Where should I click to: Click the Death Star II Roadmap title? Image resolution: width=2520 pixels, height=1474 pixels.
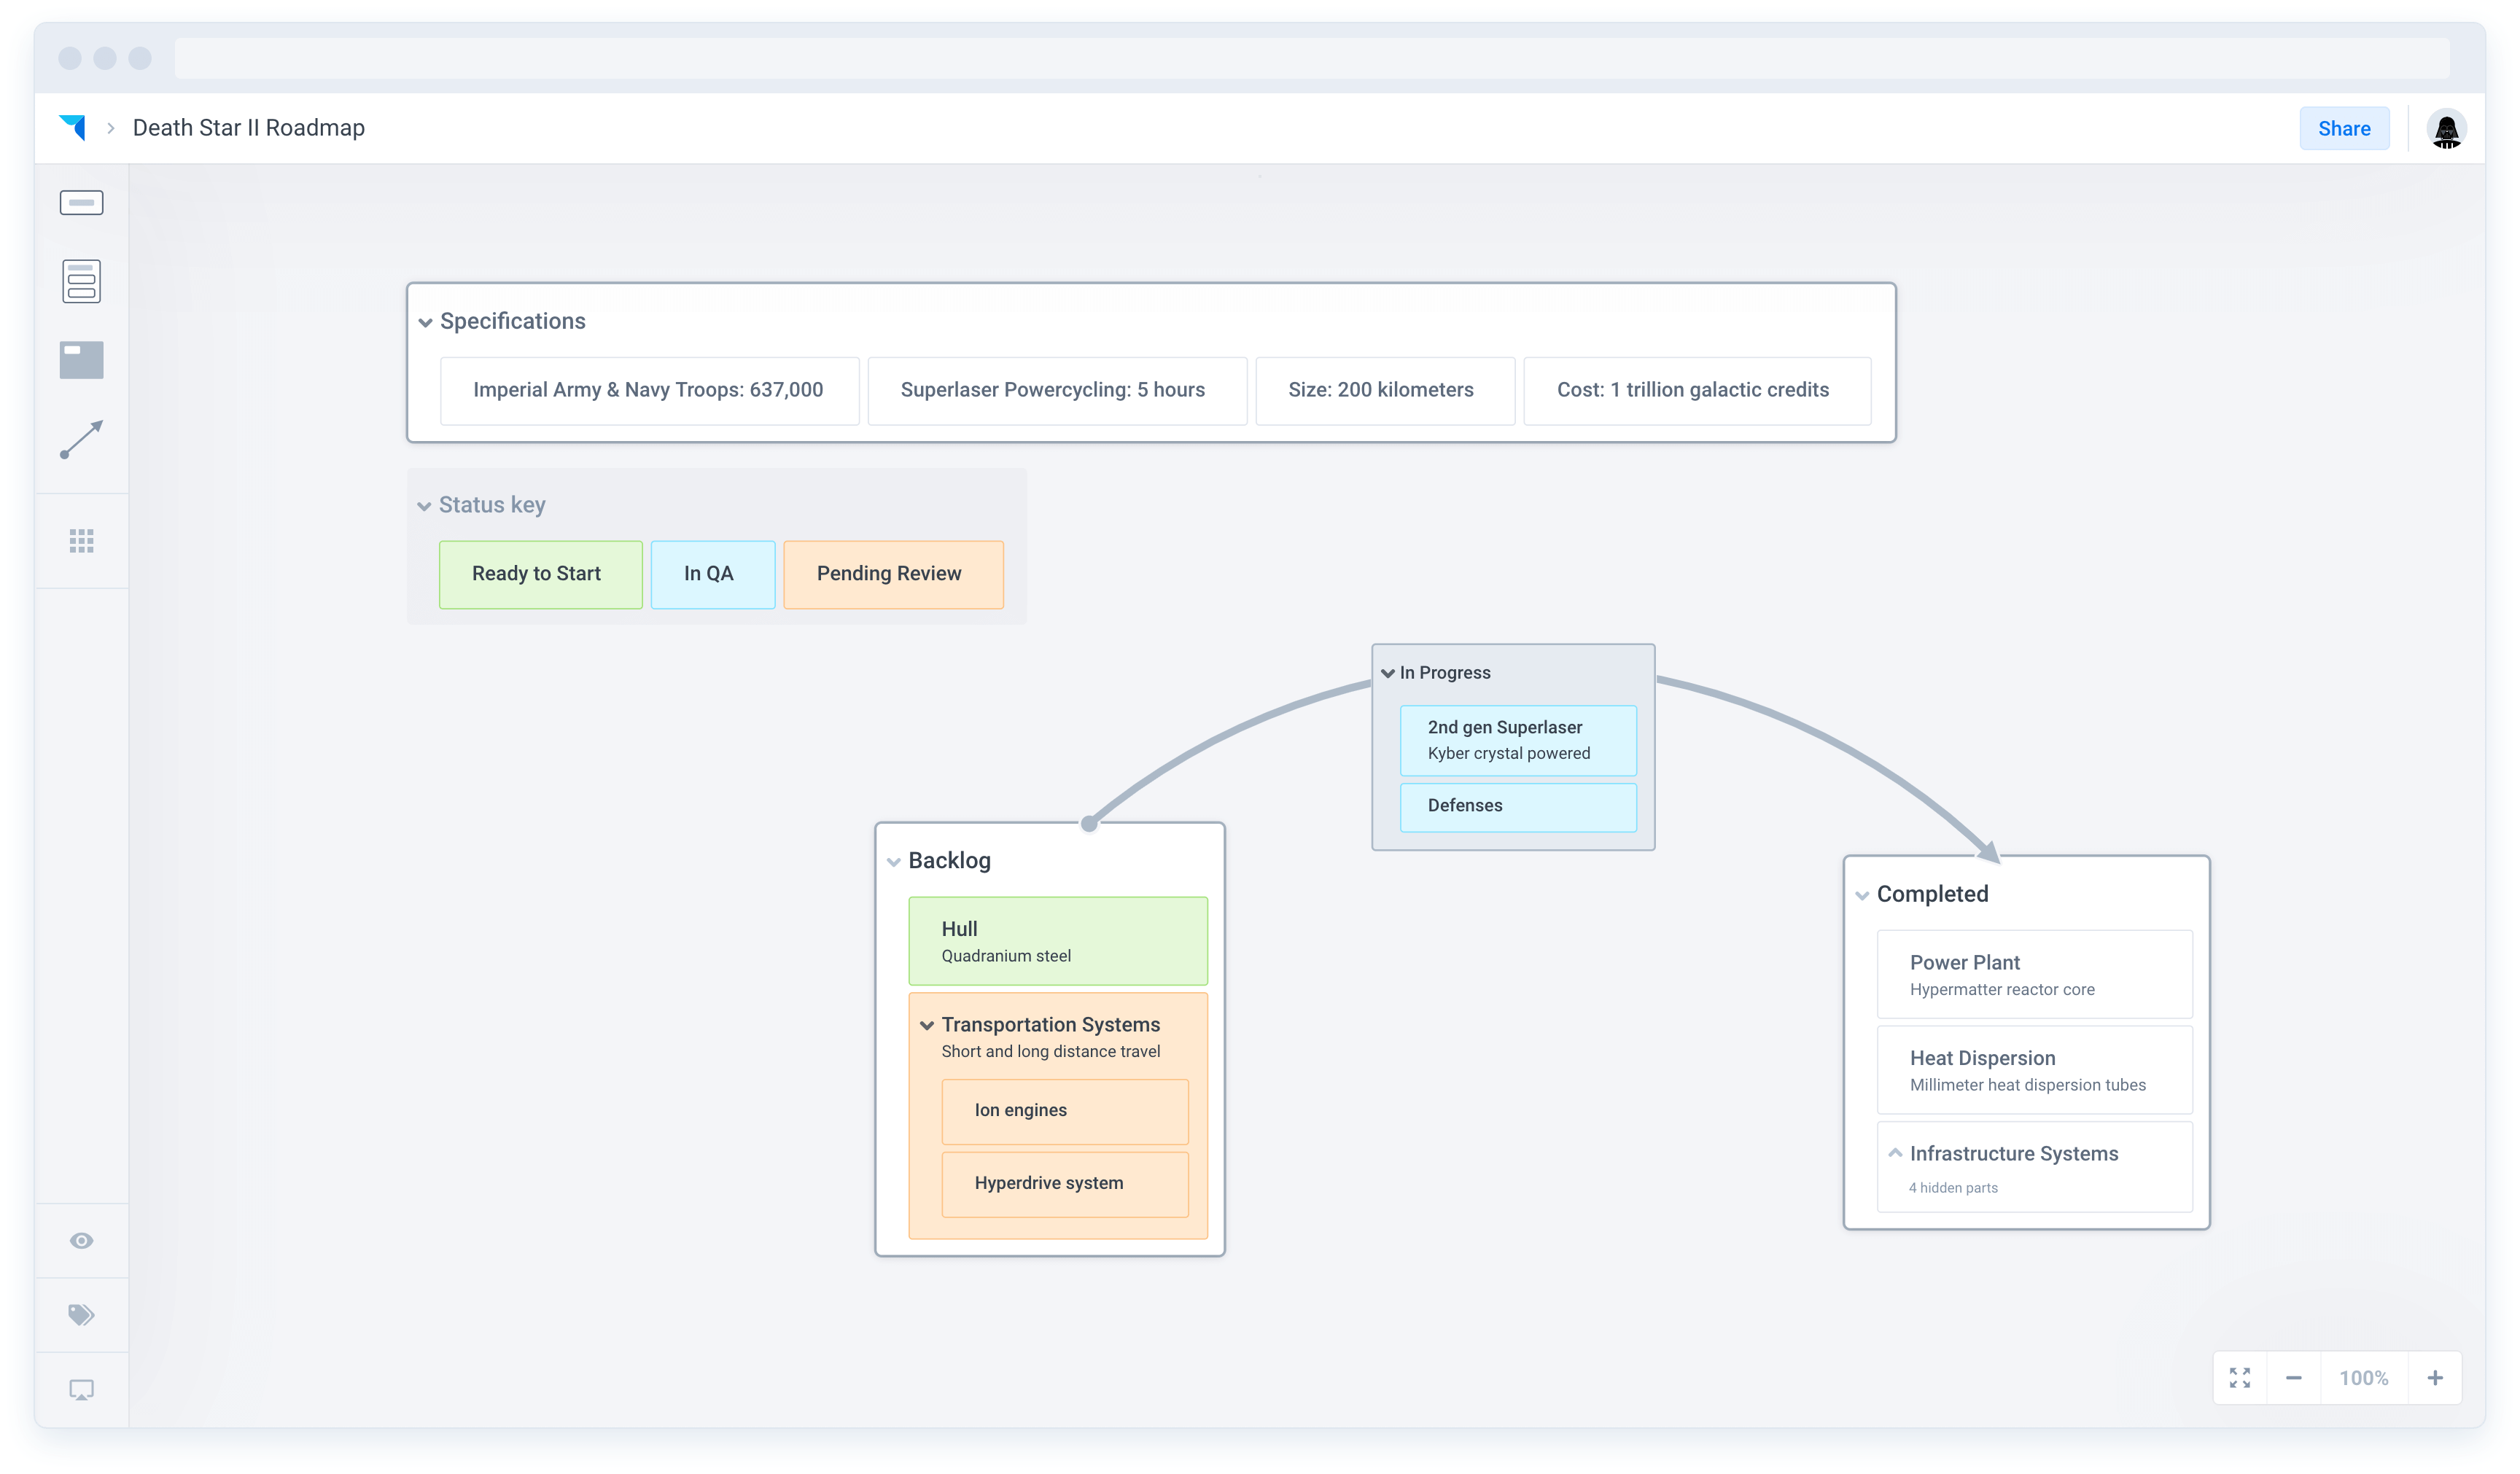click(248, 128)
